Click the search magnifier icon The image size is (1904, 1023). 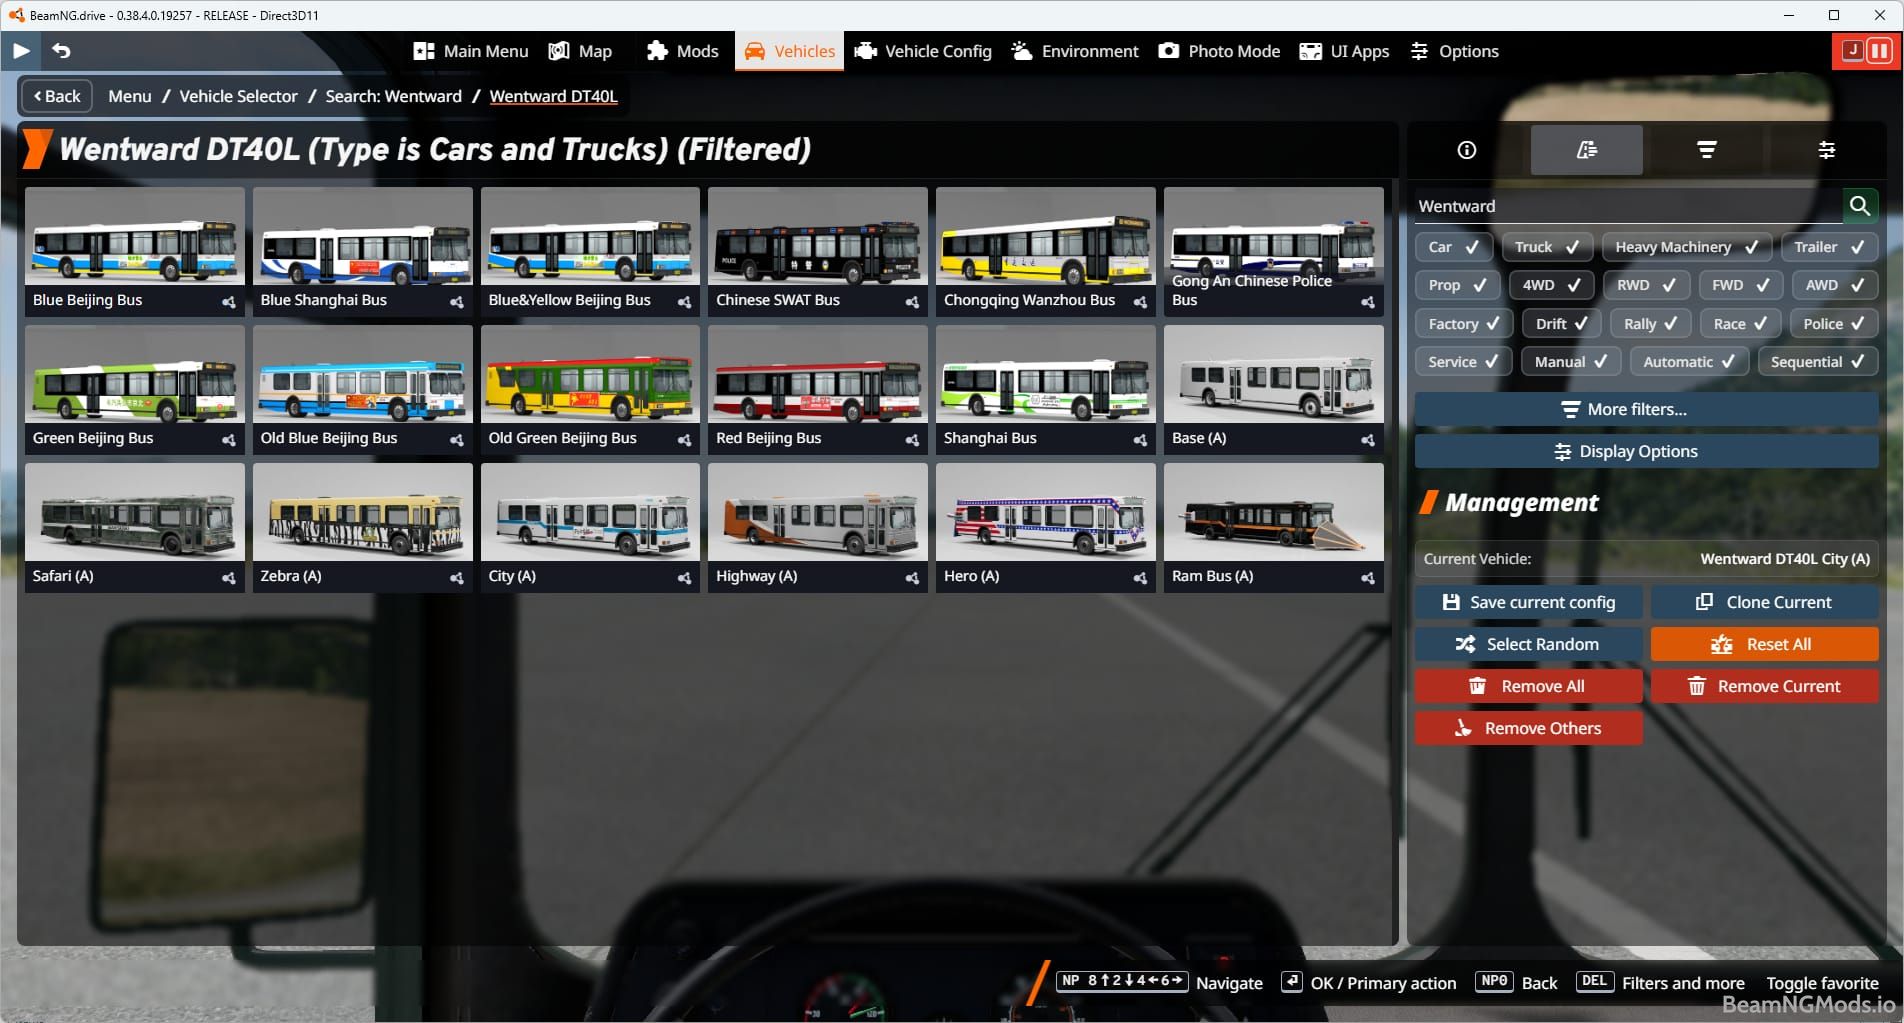1861,205
